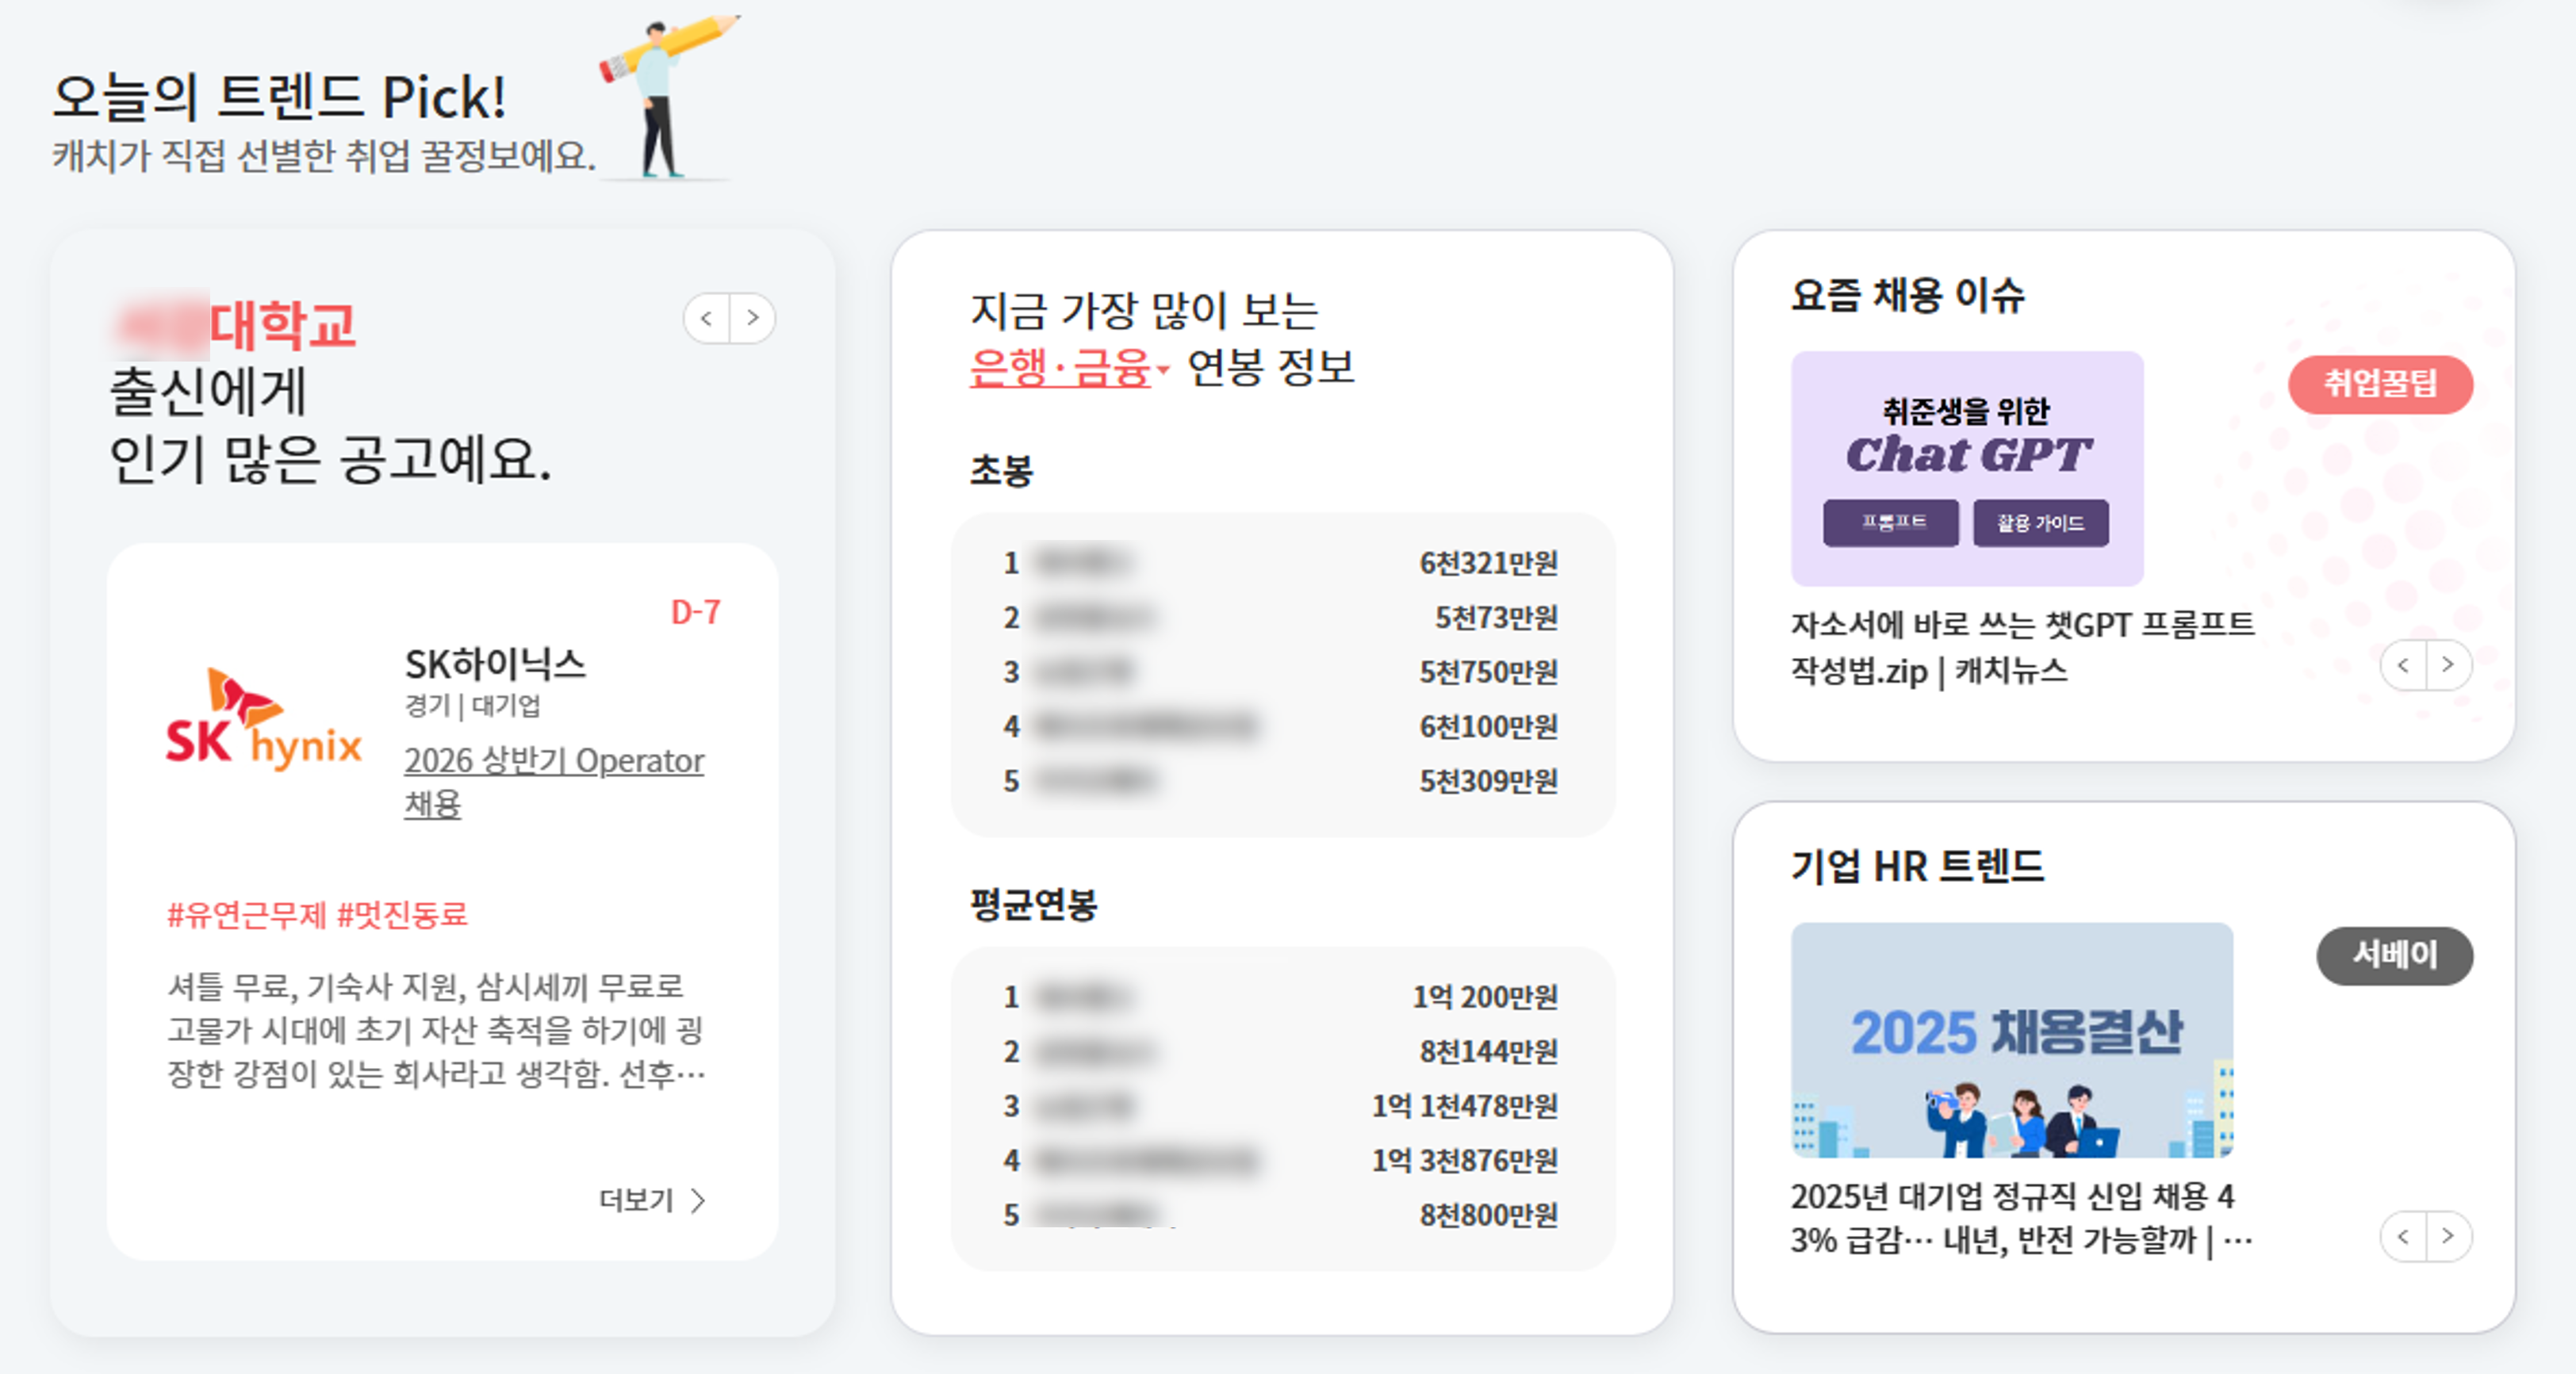
Task: Click next arrow in university job card
Action: (x=752, y=319)
